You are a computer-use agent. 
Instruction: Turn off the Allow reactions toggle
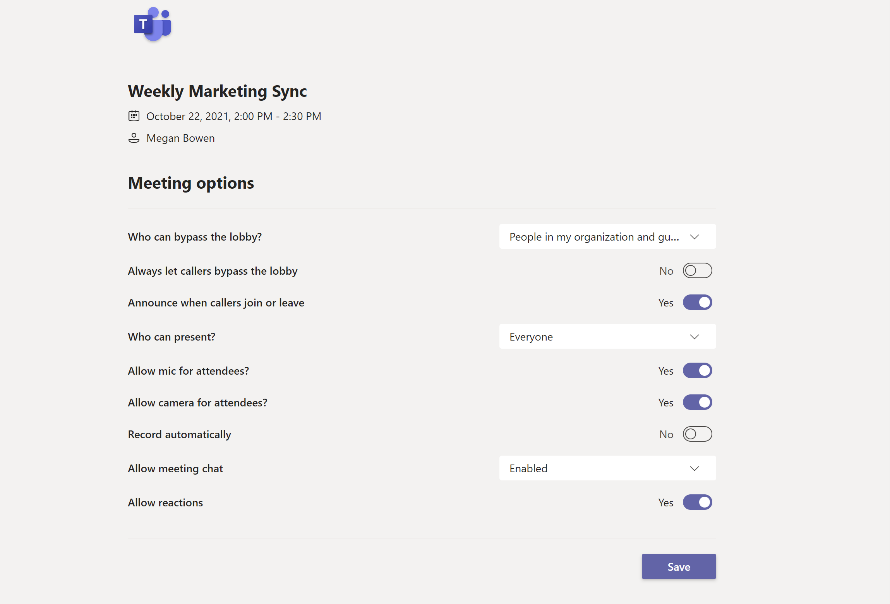(697, 503)
